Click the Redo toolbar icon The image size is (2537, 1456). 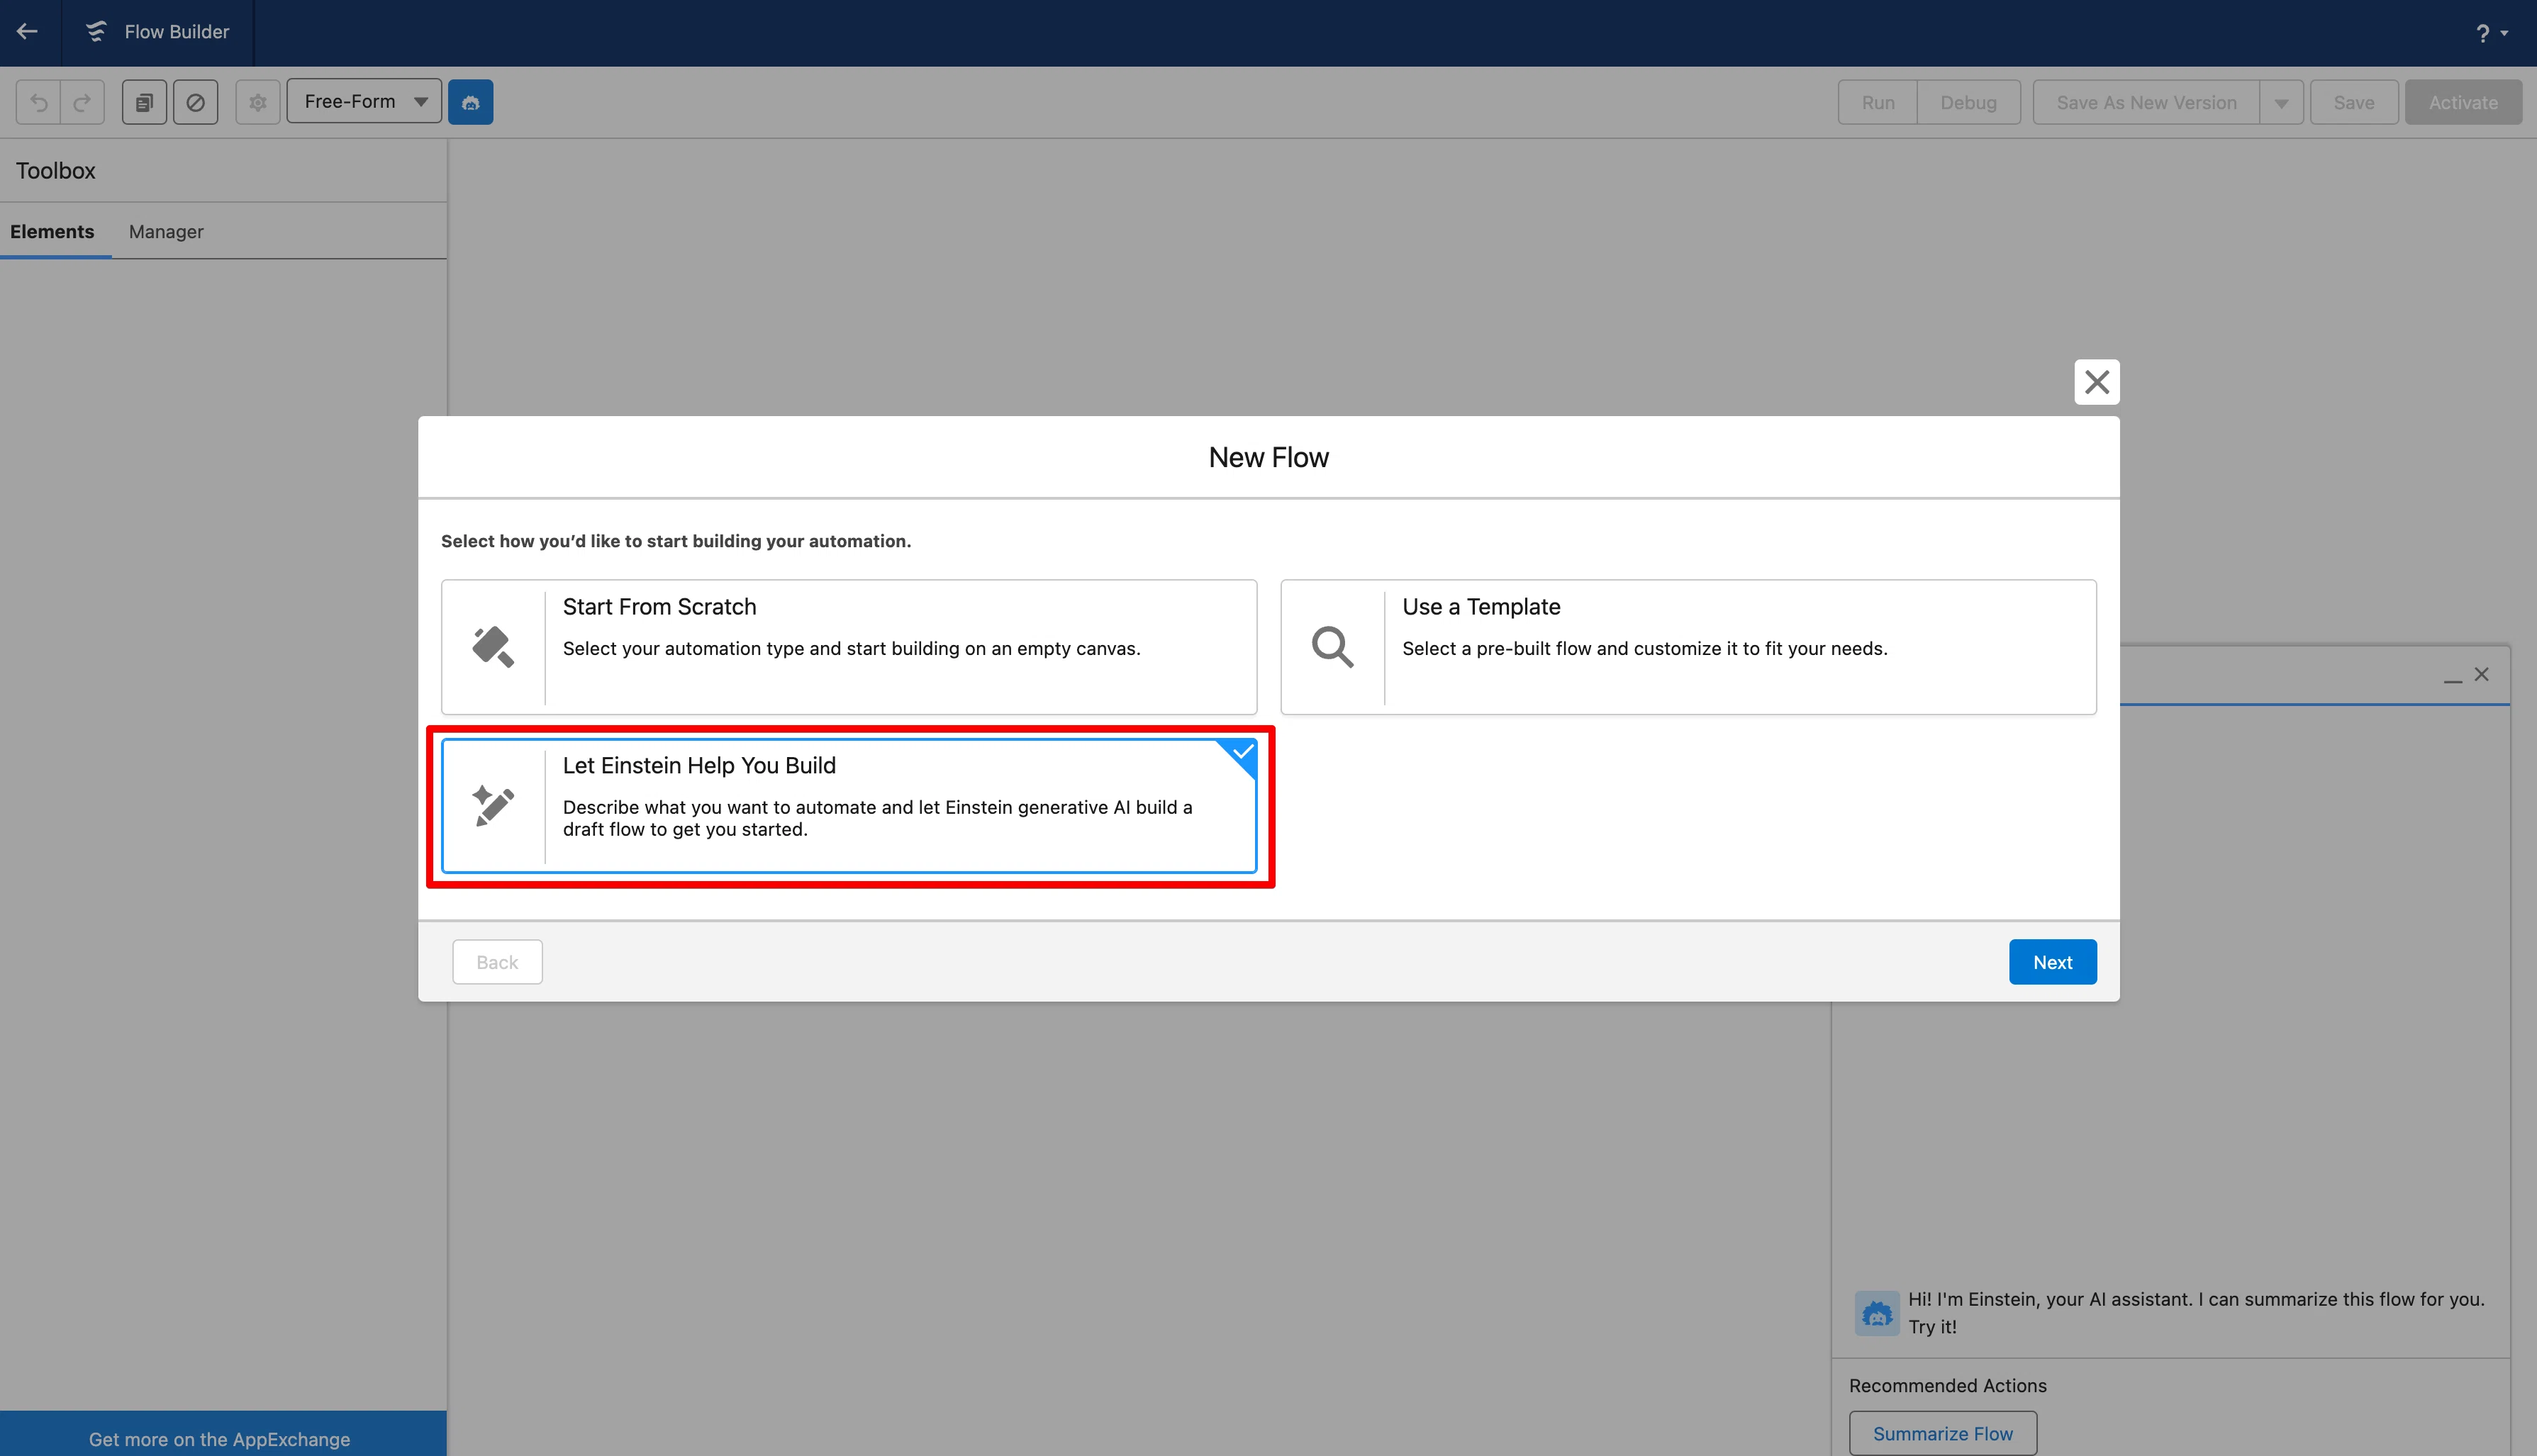[x=83, y=102]
